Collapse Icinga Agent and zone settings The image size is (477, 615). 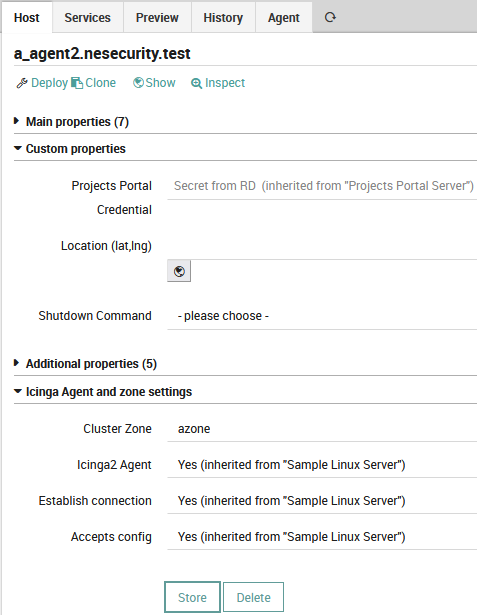pyautogui.click(x=103, y=391)
